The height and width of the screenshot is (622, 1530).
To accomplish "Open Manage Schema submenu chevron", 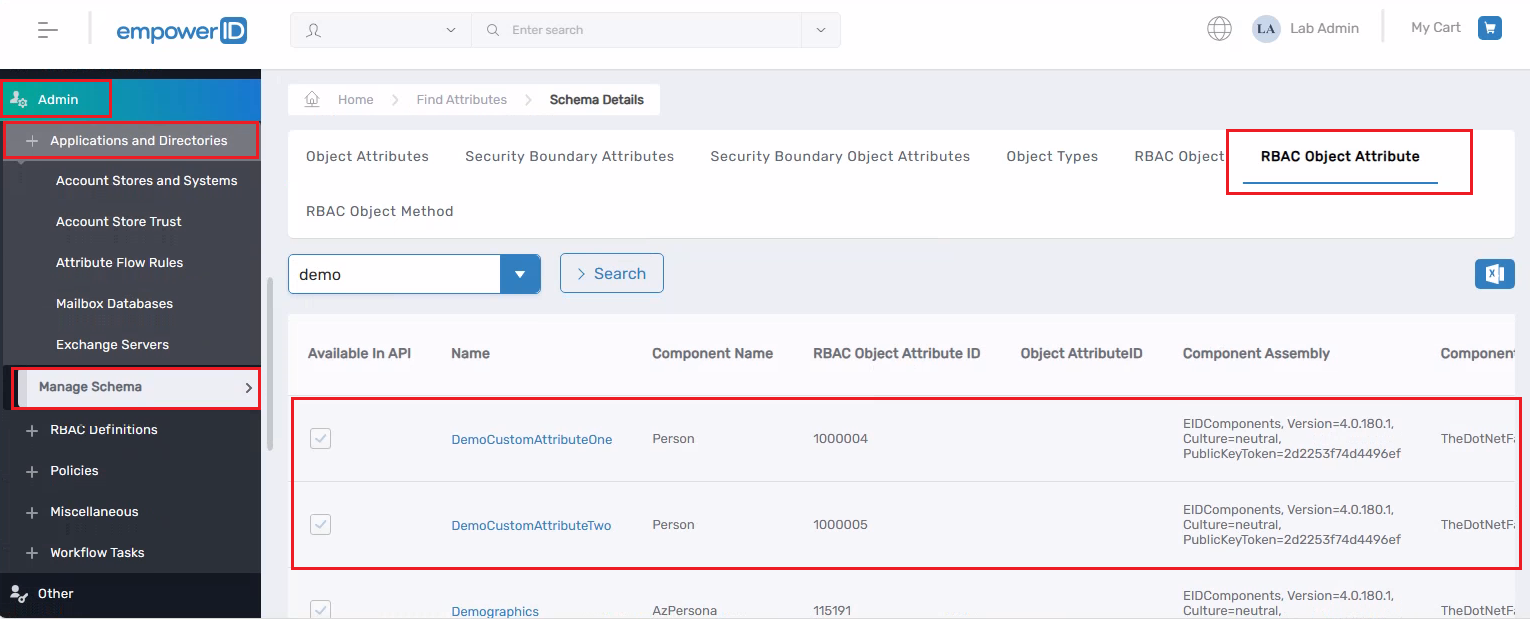I will [249, 388].
